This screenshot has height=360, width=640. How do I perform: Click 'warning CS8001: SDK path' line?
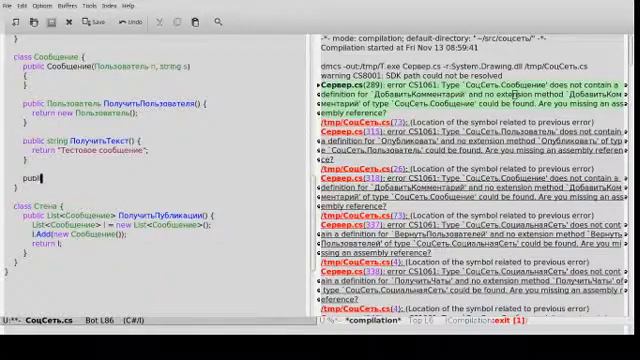pyautogui.click(x=411, y=76)
